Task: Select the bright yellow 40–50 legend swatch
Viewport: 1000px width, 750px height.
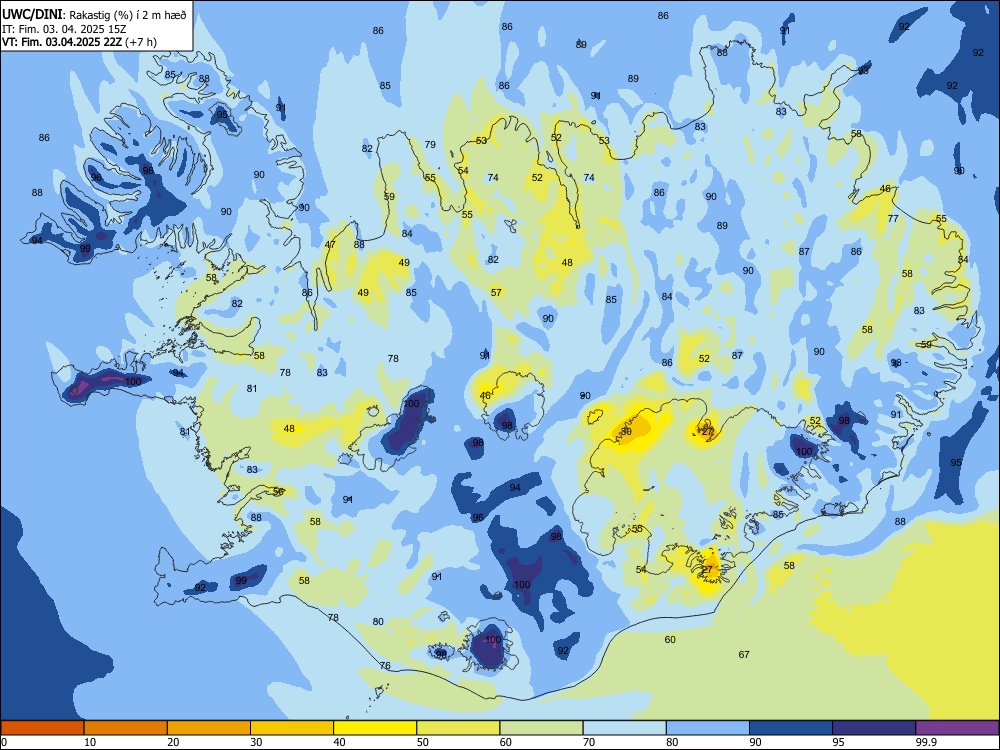Action: (x=375, y=728)
